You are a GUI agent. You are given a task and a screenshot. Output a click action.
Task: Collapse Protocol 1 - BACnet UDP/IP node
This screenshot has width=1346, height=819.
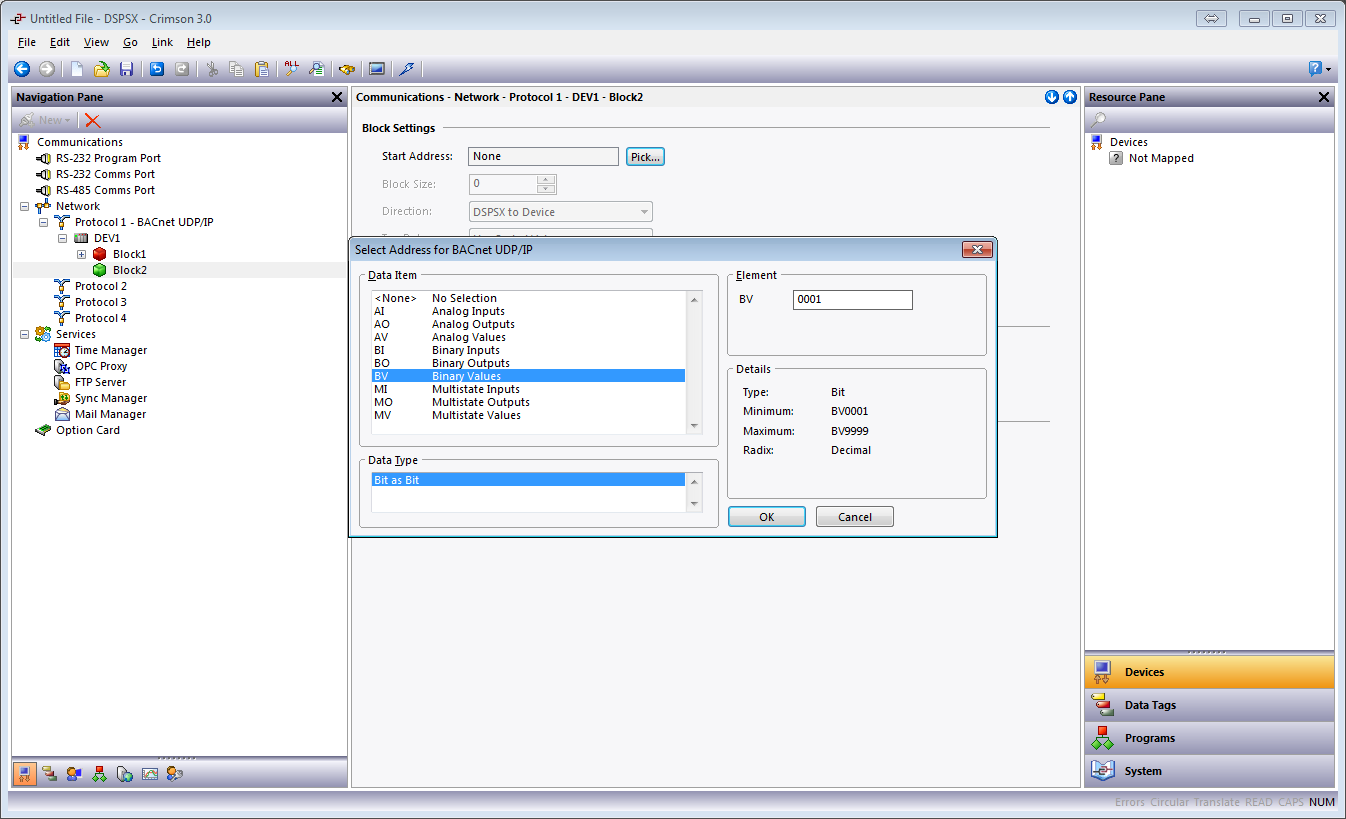[43, 222]
